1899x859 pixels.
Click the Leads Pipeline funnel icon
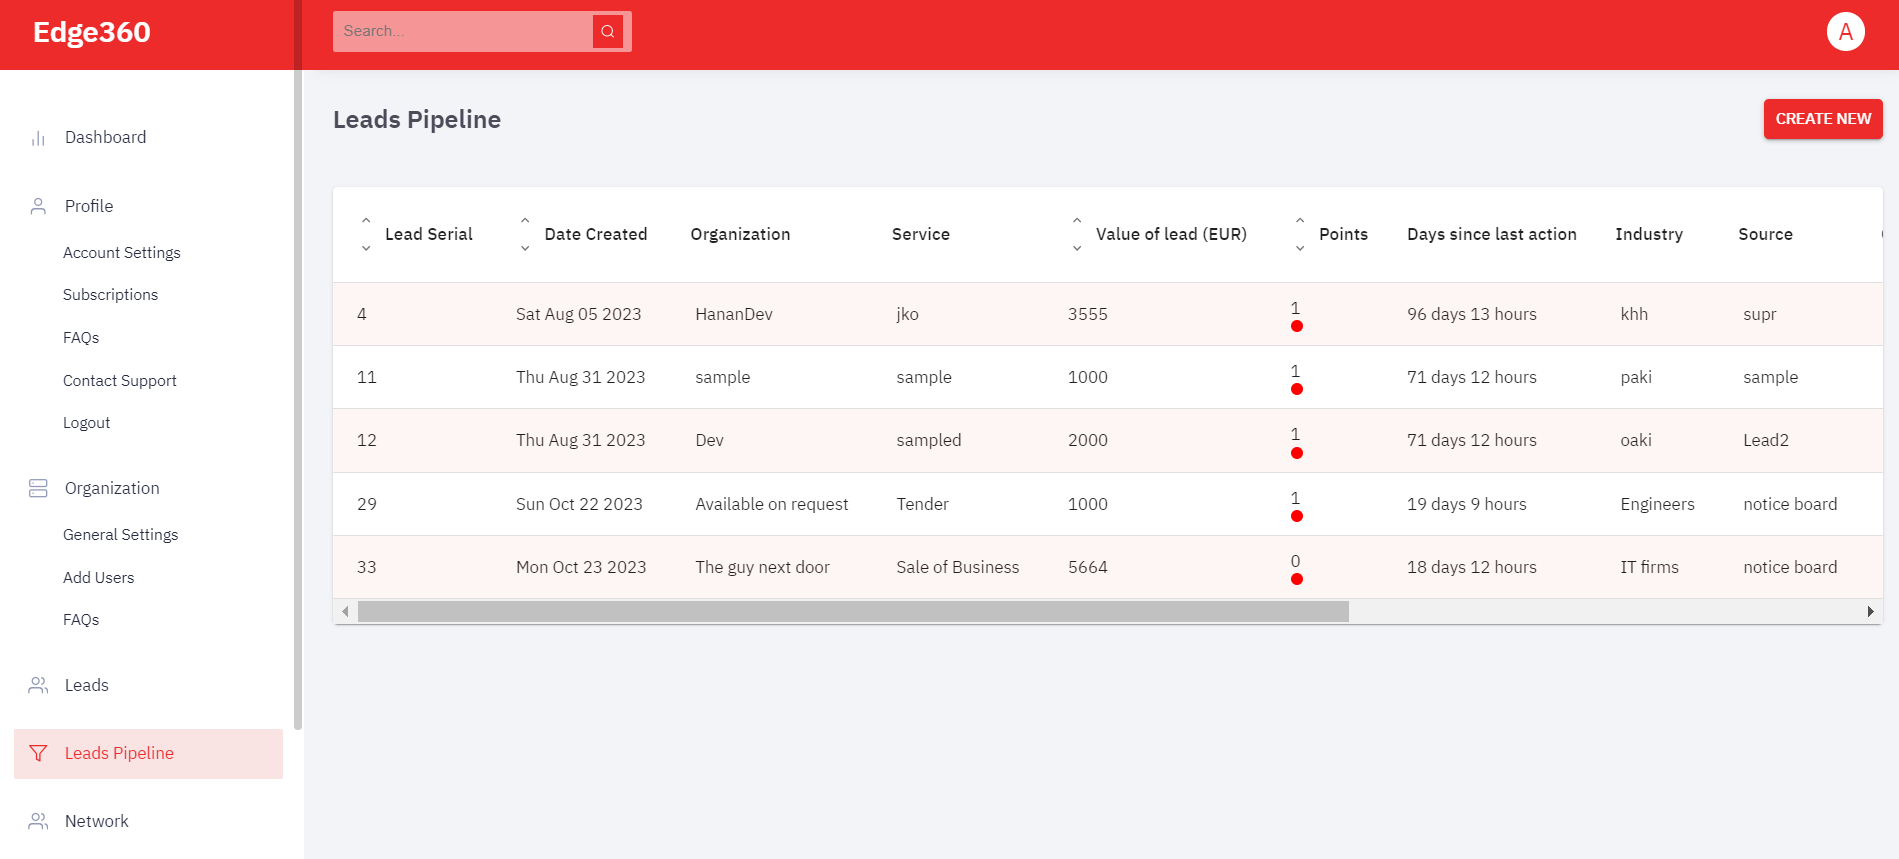[38, 753]
